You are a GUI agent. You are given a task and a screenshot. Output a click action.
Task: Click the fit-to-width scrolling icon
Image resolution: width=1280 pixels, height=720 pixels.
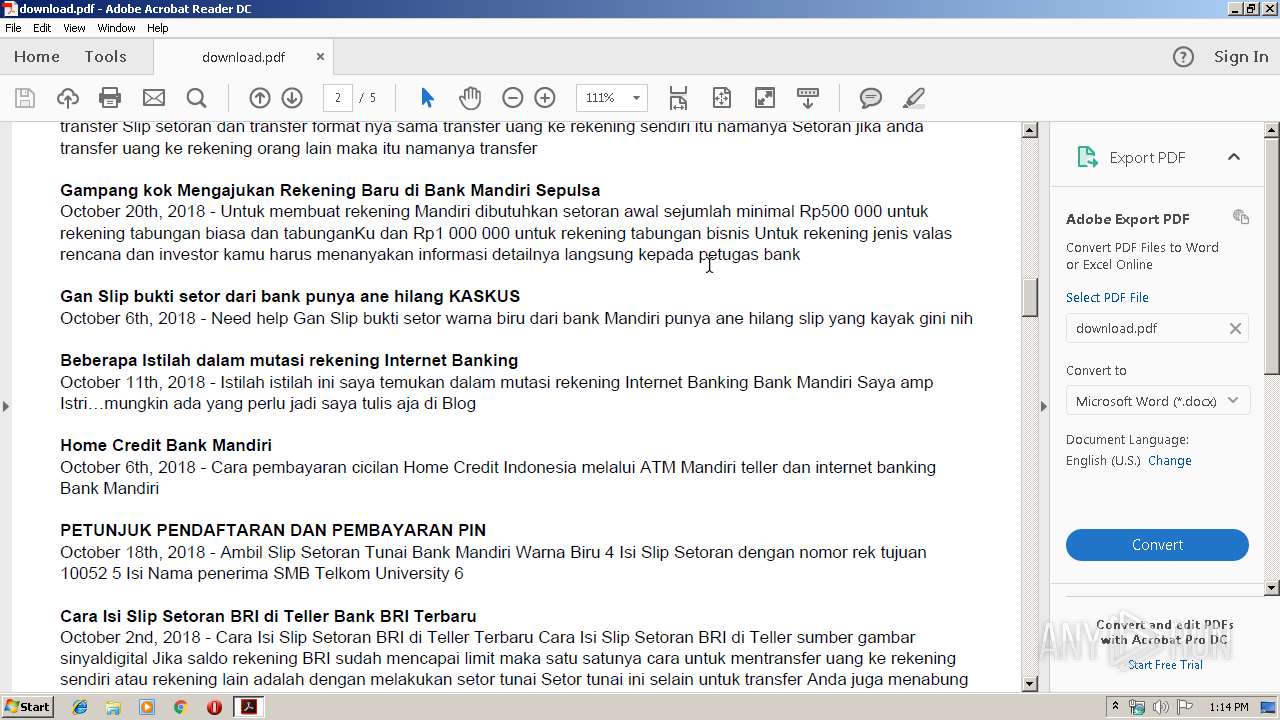coord(678,97)
